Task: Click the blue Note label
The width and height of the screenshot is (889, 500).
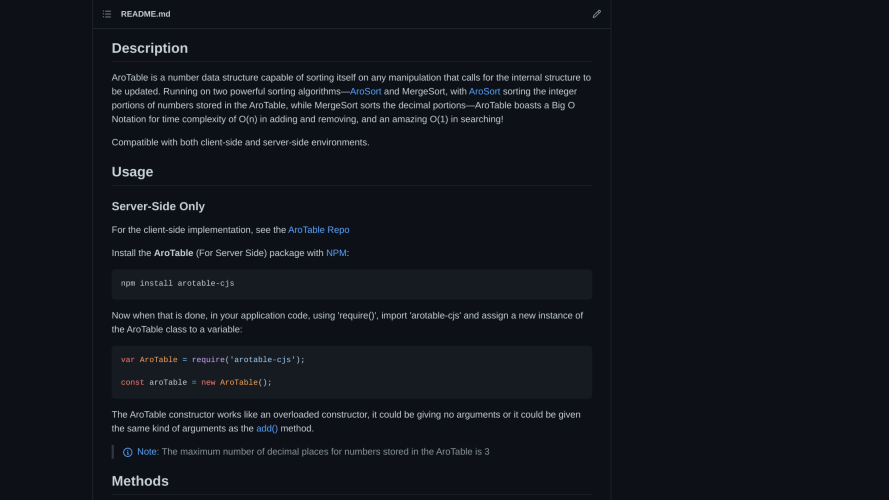Action: tap(147, 452)
